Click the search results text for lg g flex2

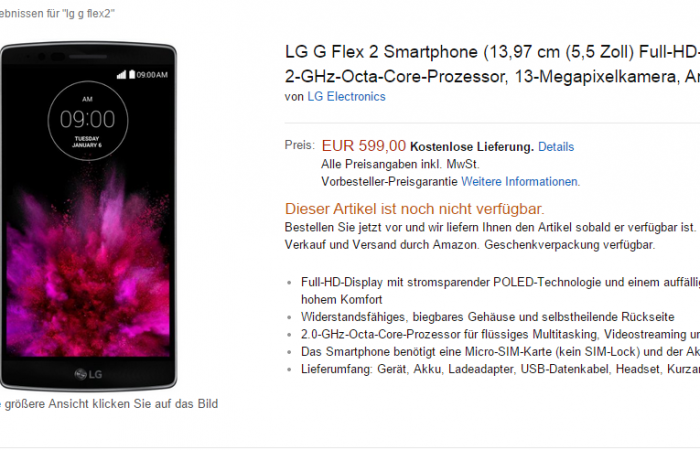tap(57, 13)
